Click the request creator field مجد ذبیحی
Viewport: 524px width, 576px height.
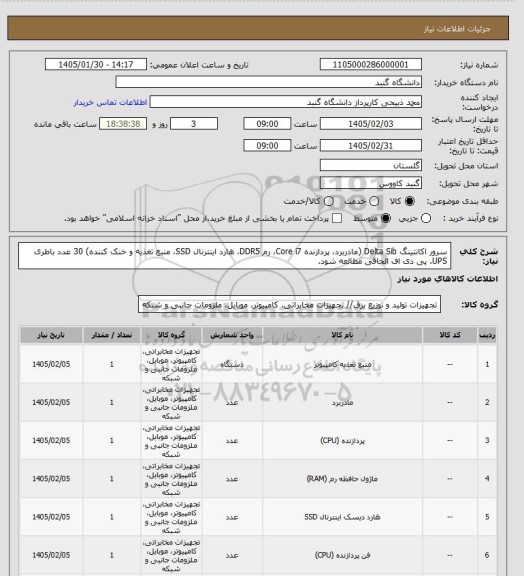pyautogui.click(x=286, y=102)
